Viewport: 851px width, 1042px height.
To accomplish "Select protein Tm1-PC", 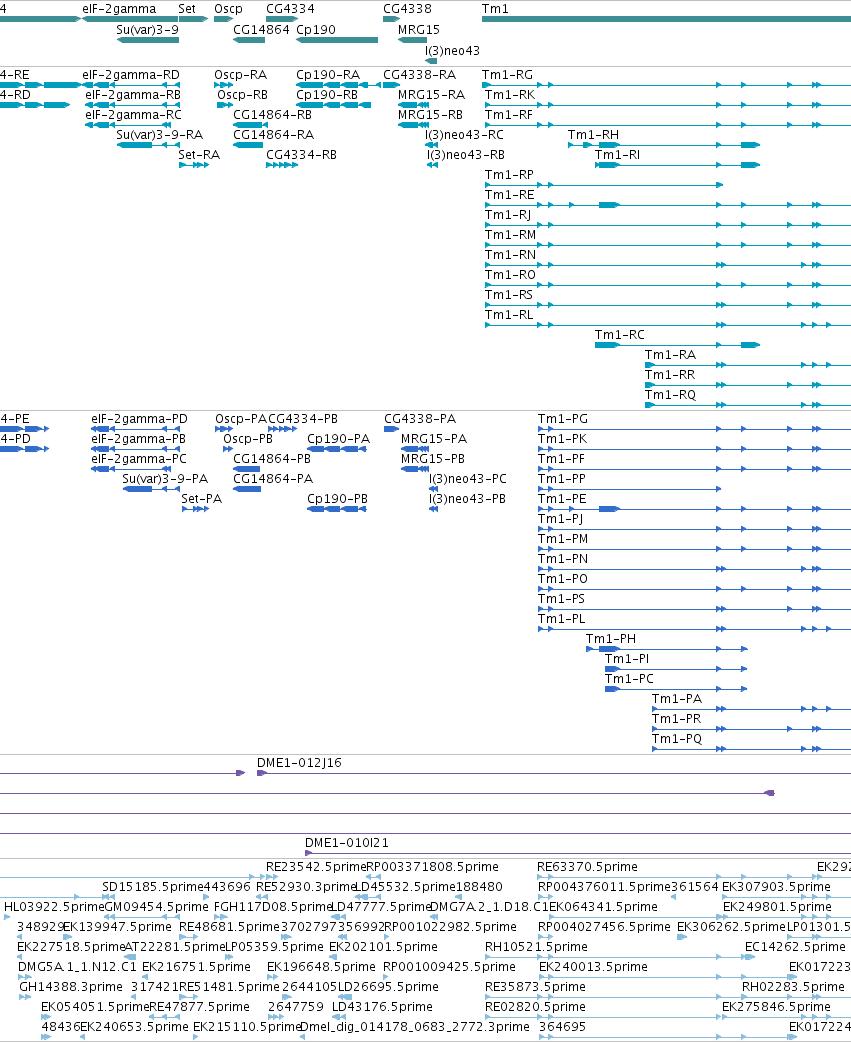I will point(676,688).
